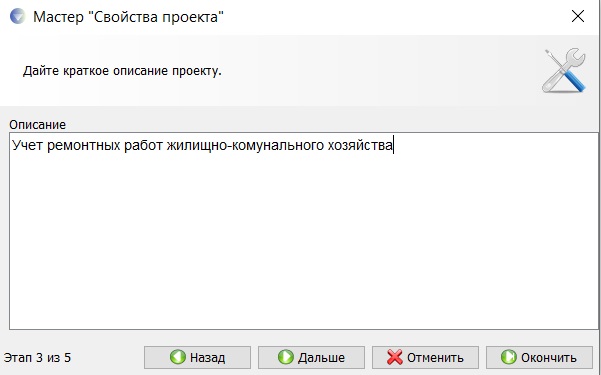Place cursor in word жилищно-комунального

pyautogui.click(x=245, y=146)
